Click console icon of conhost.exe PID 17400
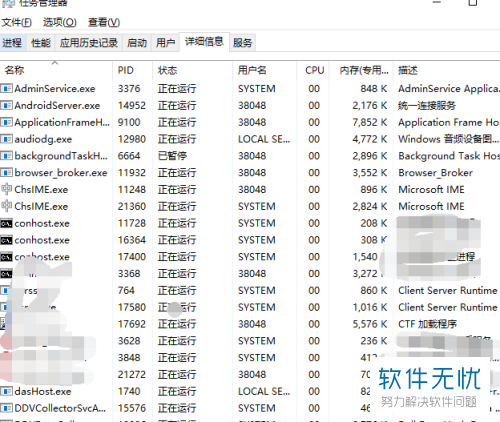This screenshot has width=500, height=422. pyautogui.click(x=6, y=257)
